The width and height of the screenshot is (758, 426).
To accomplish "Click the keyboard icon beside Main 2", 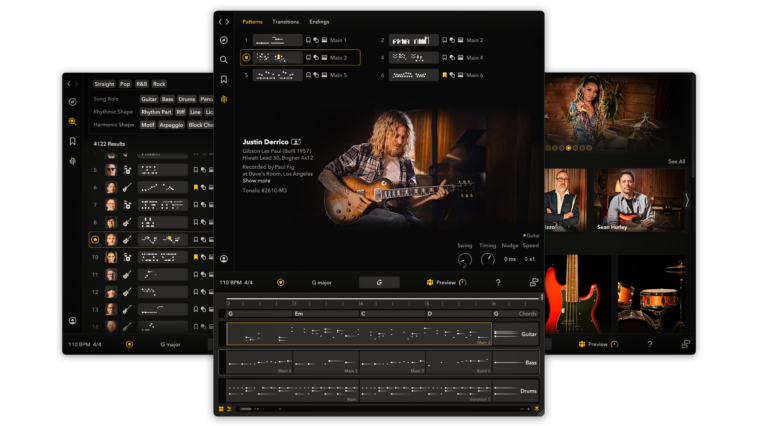I will pos(461,40).
